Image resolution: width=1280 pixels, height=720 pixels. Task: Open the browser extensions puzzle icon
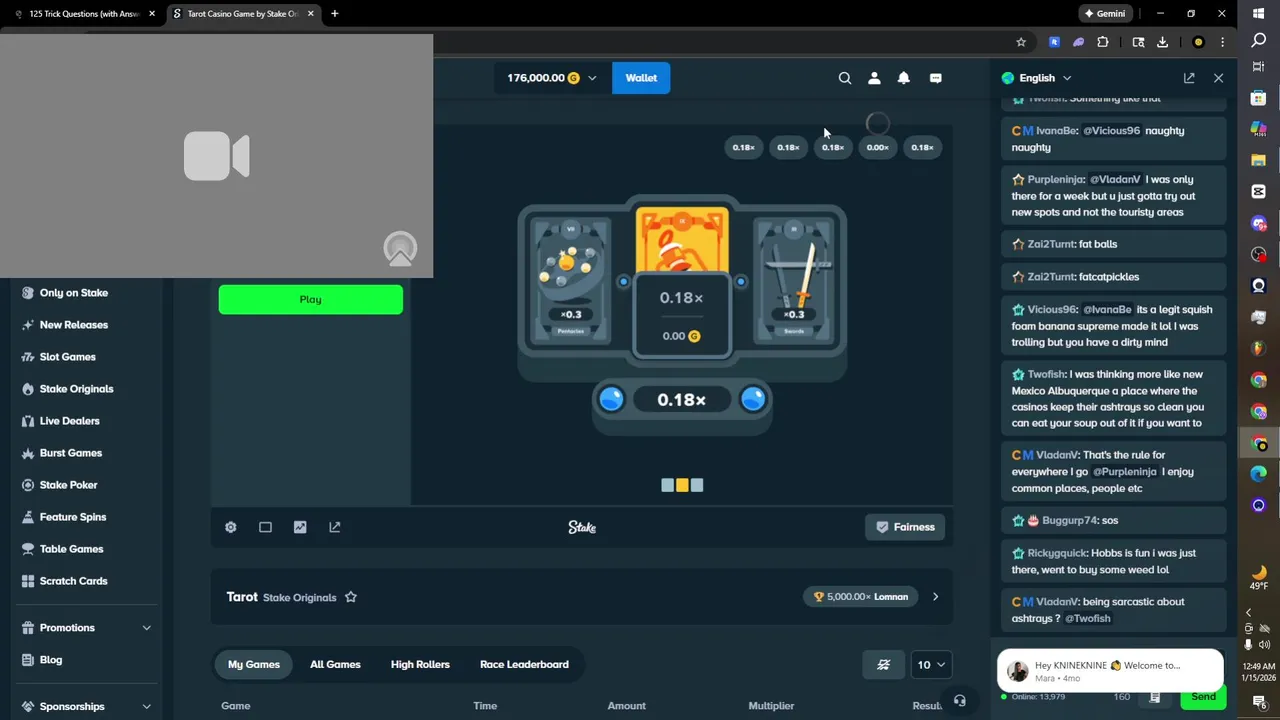pos(1103,42)
